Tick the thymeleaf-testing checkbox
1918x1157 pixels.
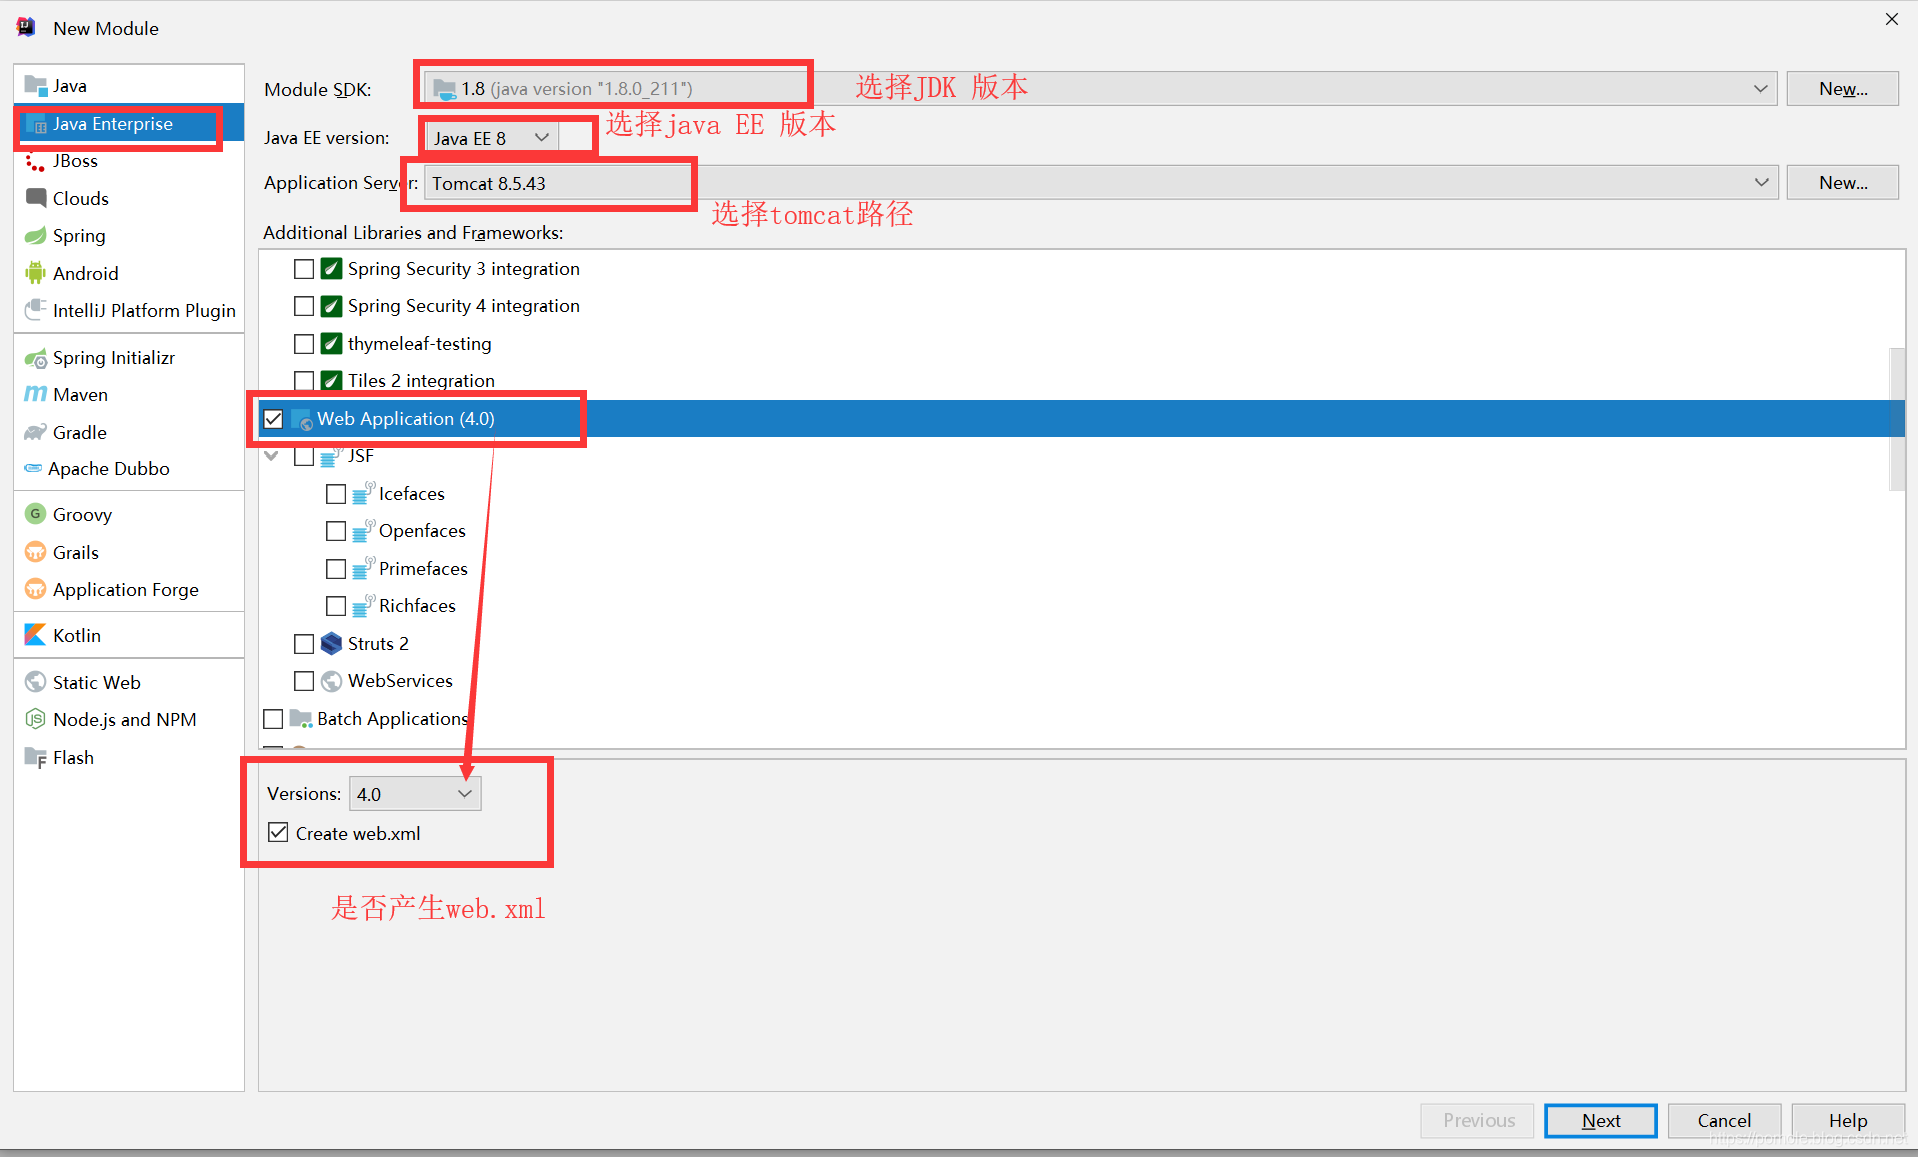(304, 344)
